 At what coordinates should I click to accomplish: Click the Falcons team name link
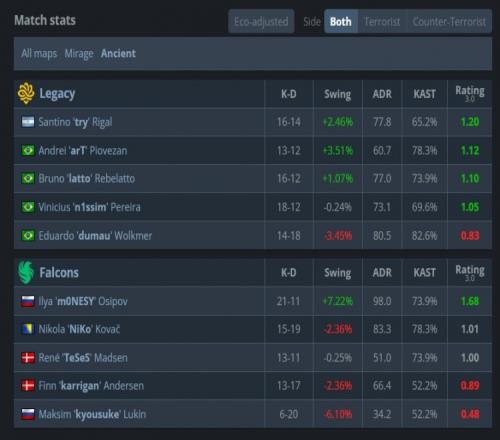pyautogui.click(x=59, y=272)
